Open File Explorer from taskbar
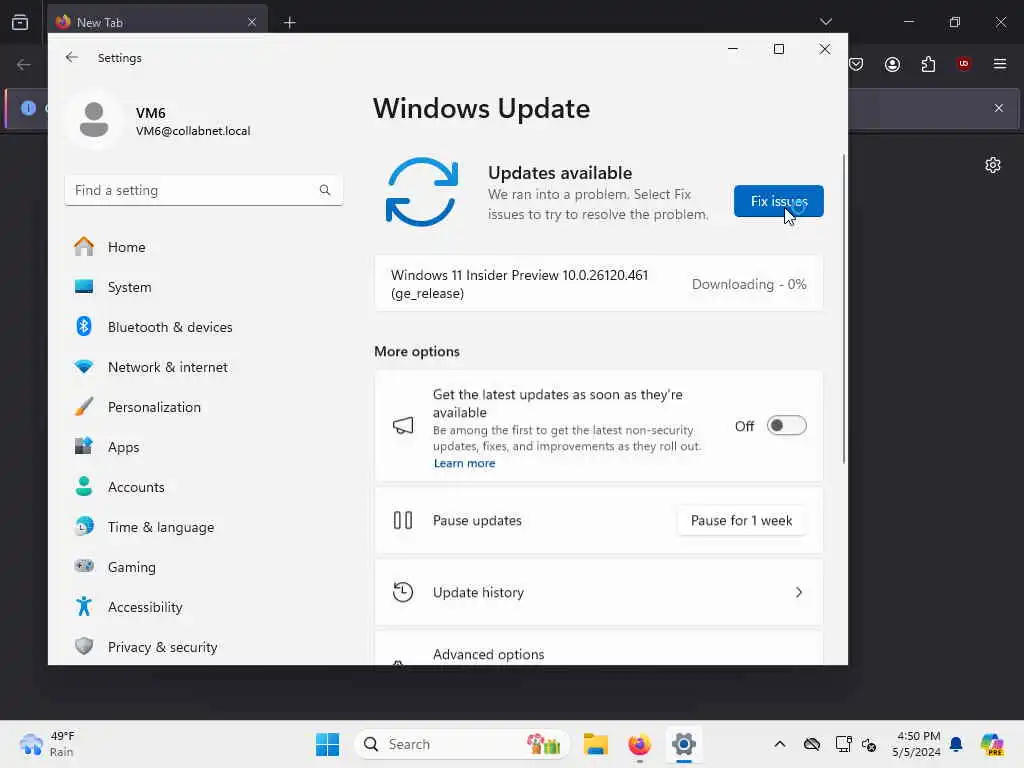This screenshot has width=1024, height=768. pyautogui.click(x=596, y=744)
